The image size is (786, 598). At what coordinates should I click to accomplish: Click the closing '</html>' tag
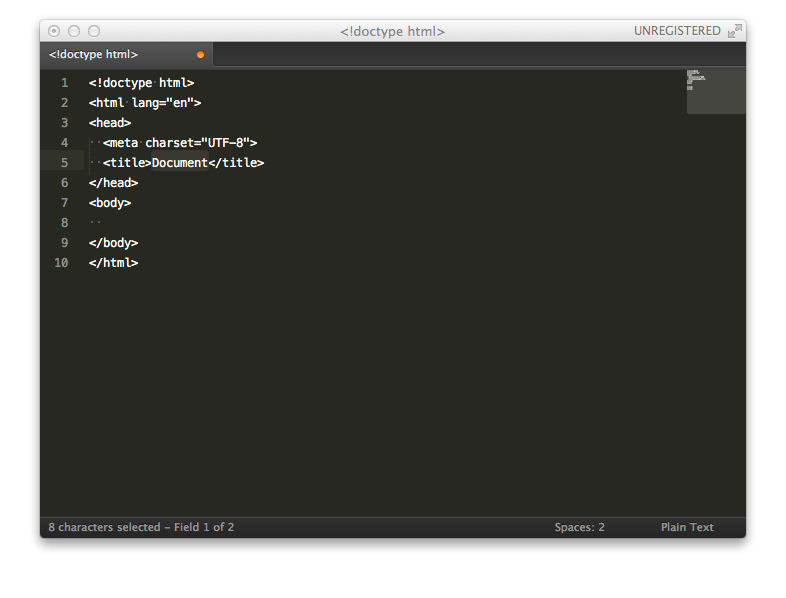click(113, 263)
